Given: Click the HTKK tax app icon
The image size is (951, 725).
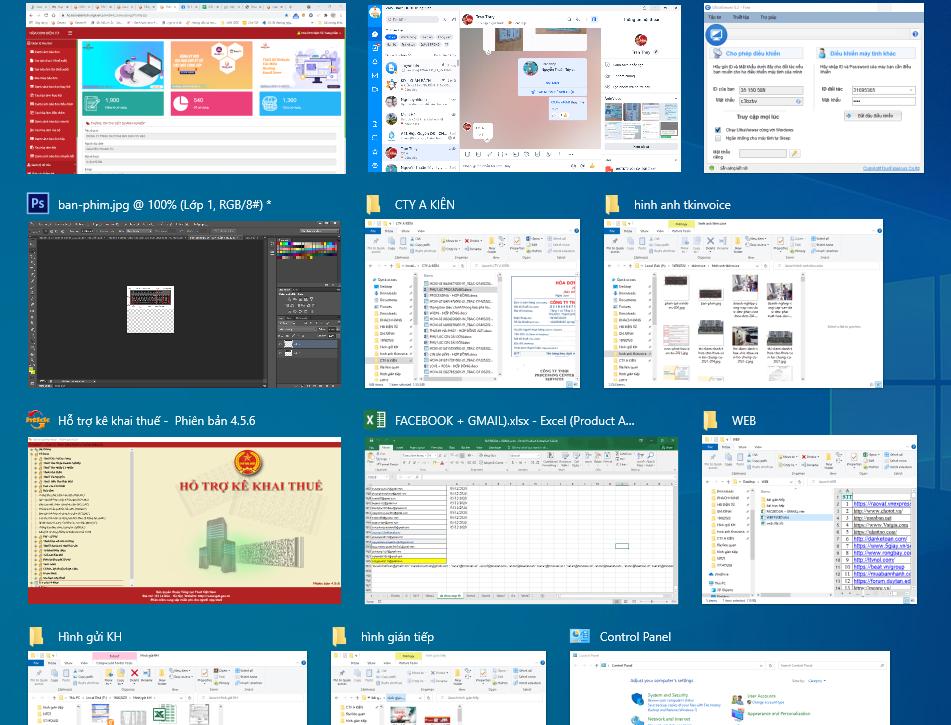Looking at the screenshot, I should click(38, 420).
